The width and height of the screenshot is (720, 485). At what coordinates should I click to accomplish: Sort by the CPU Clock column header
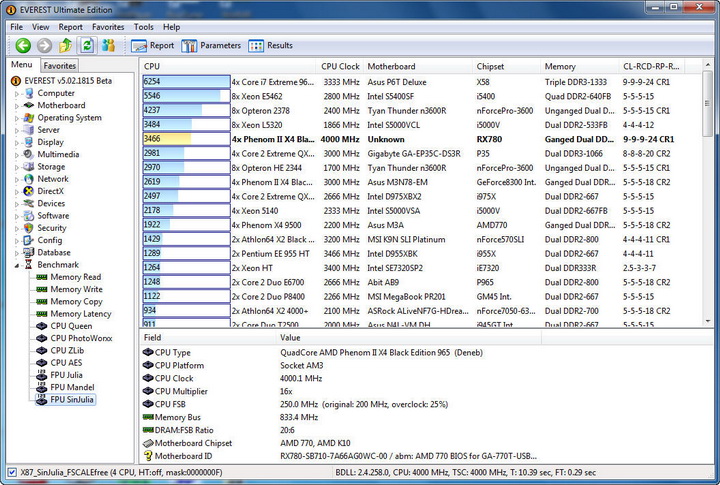pyautogui.click(x=340, y=66)
